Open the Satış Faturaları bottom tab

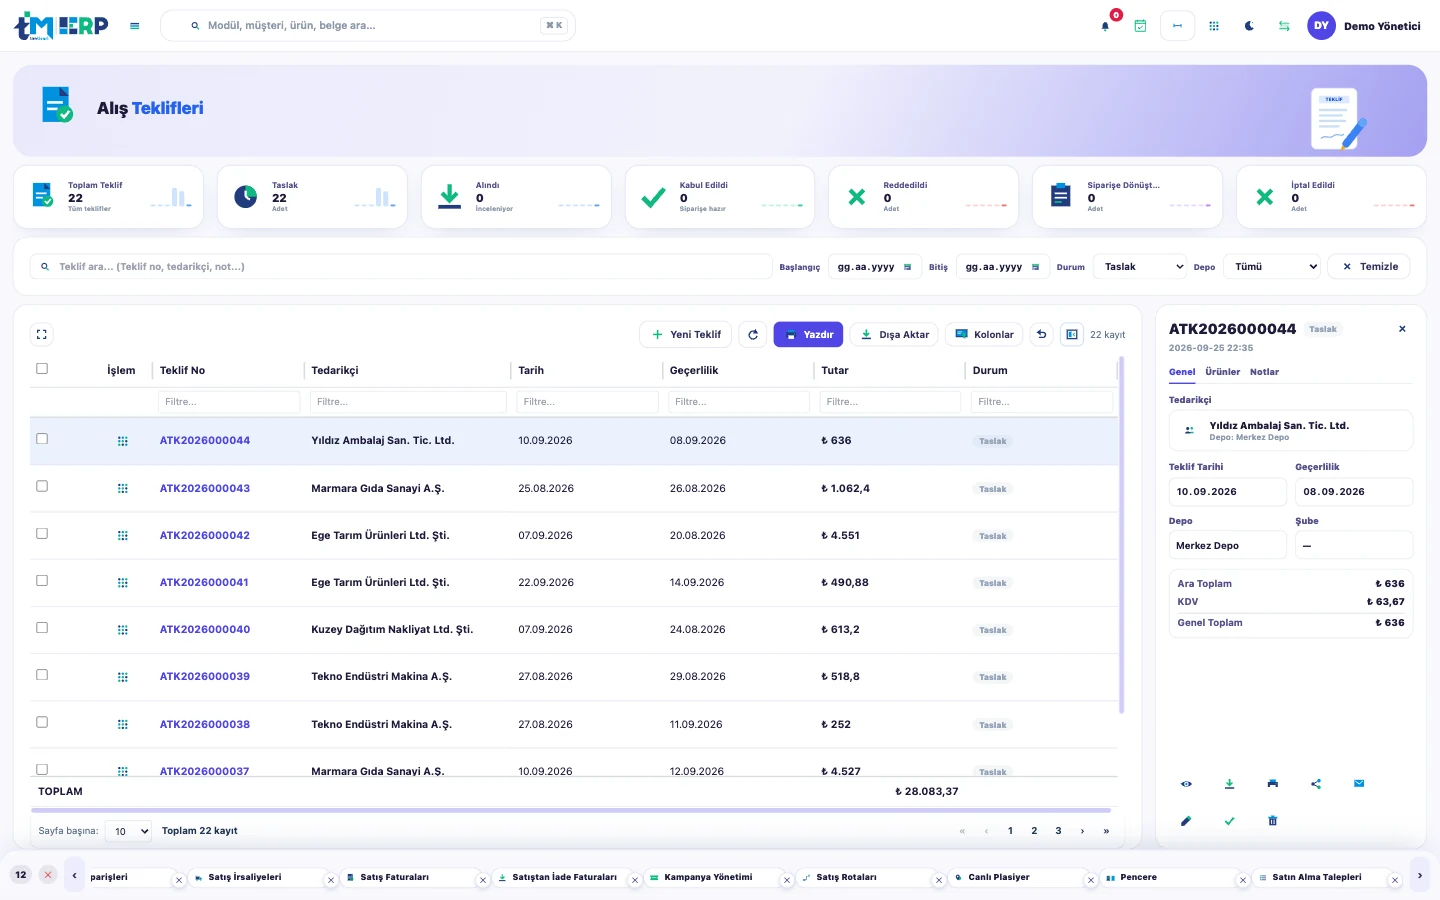(394, 878)
